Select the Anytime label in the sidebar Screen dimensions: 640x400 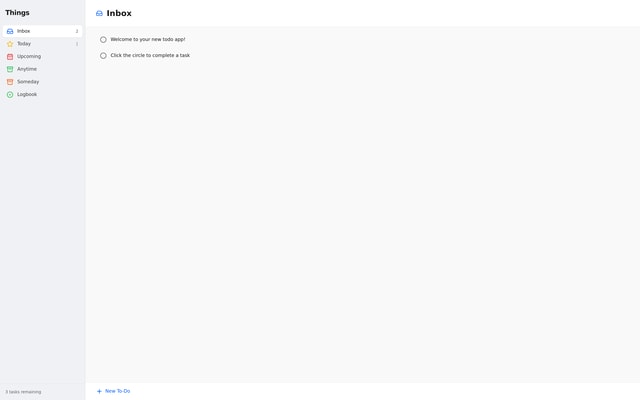(x=27, y=69)
